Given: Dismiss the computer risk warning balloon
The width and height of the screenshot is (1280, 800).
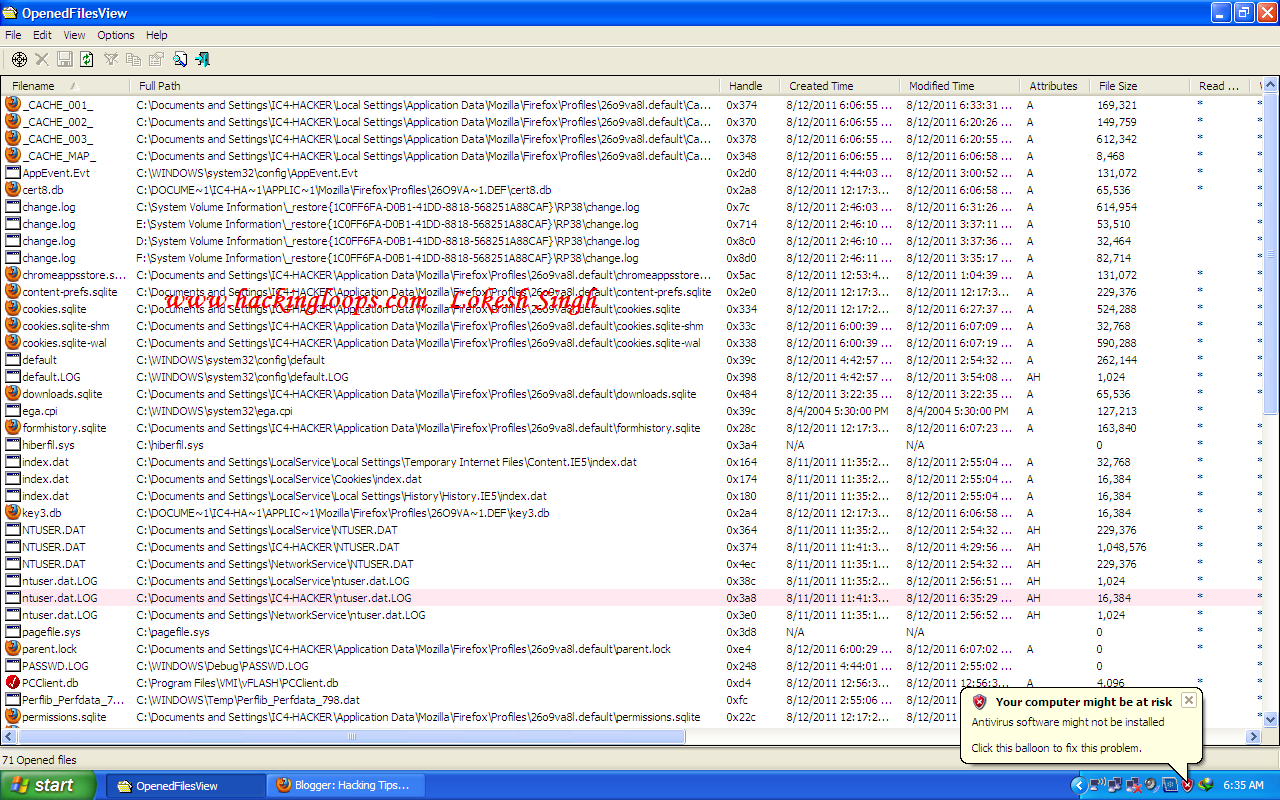Looking at the screenshot, I should pyautogui.click(x=1189, y=700).
